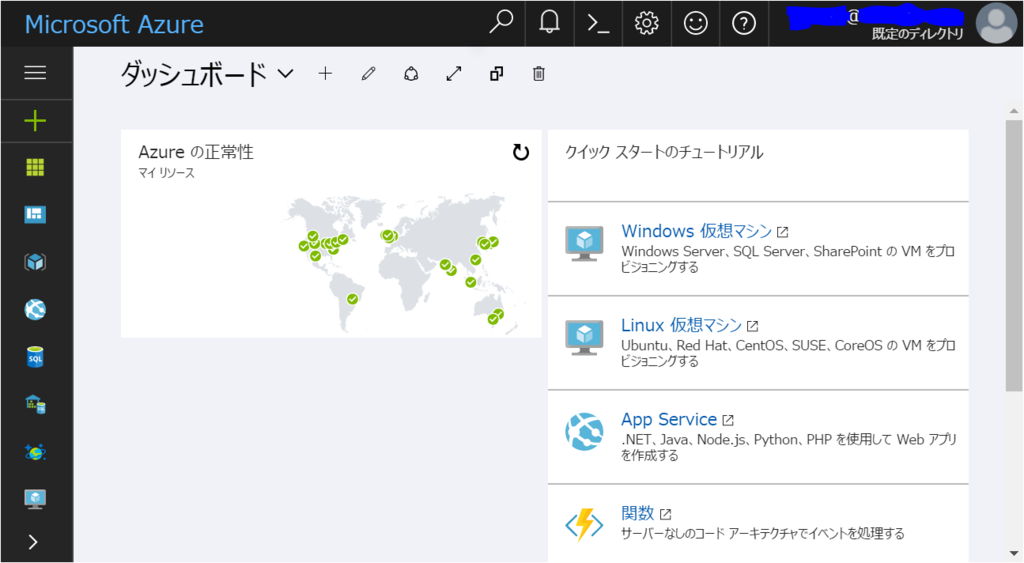Click the South America health checkmark
Viewport: 1024px width, 563px height.
coord(353,299)
